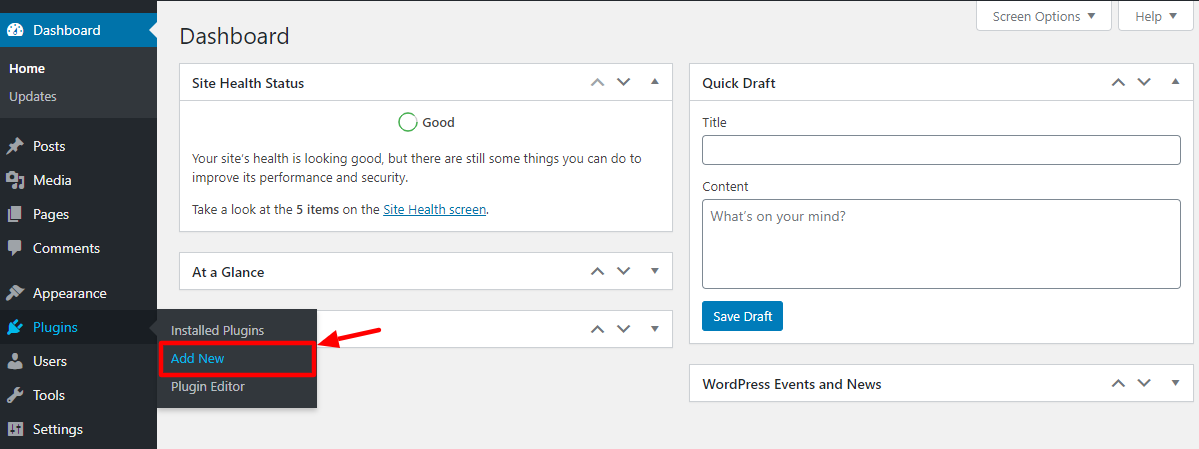1199x449 pixels.
Task: Open Installed Plugins from the submenu
Action: (x=217, y=330)
